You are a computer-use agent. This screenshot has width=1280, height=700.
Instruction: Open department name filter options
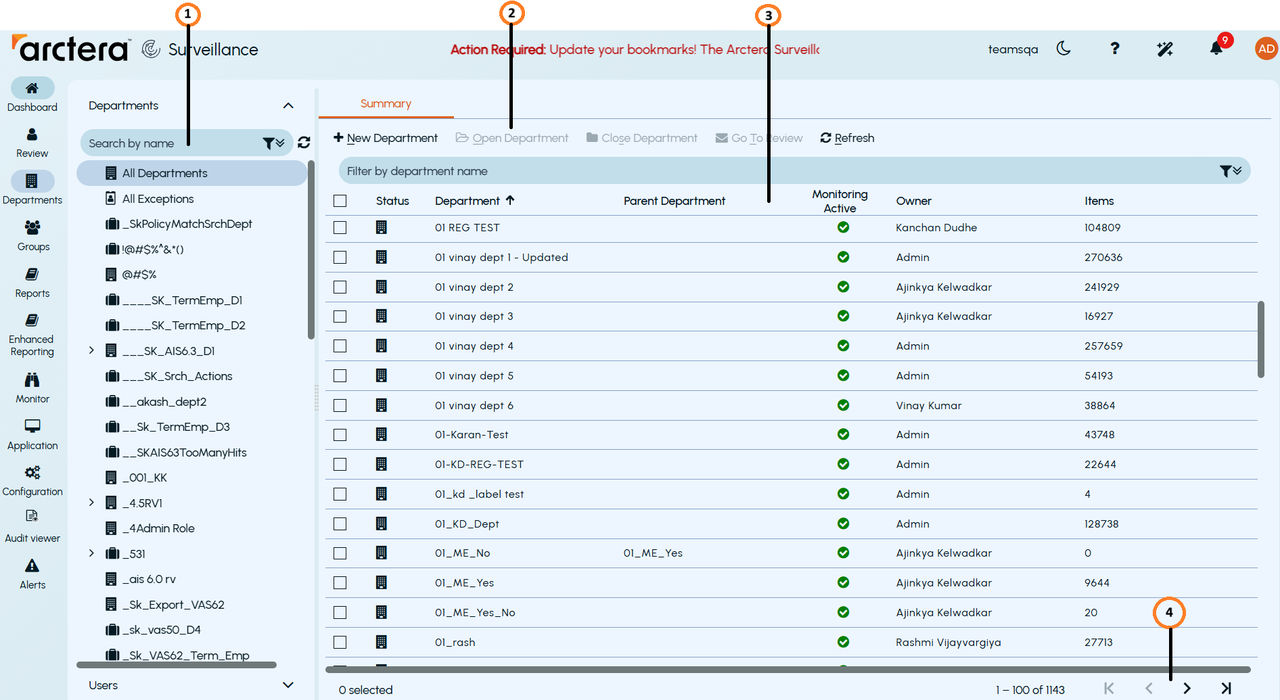[x=1231, y=171]
